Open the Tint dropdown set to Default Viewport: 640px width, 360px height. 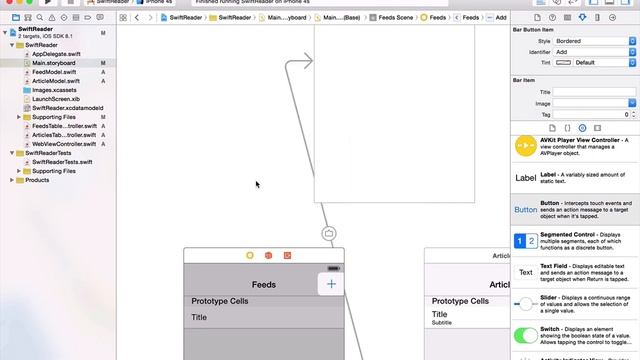[x=605, y=63]
